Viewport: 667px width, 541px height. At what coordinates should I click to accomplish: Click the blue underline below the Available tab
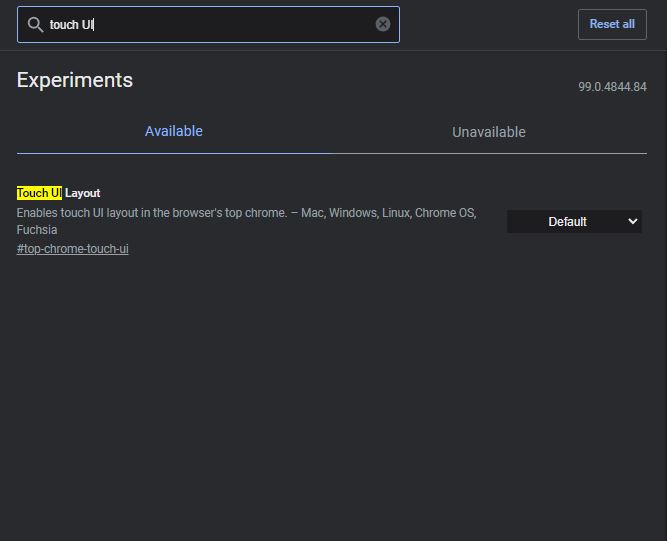coord(174,154)
